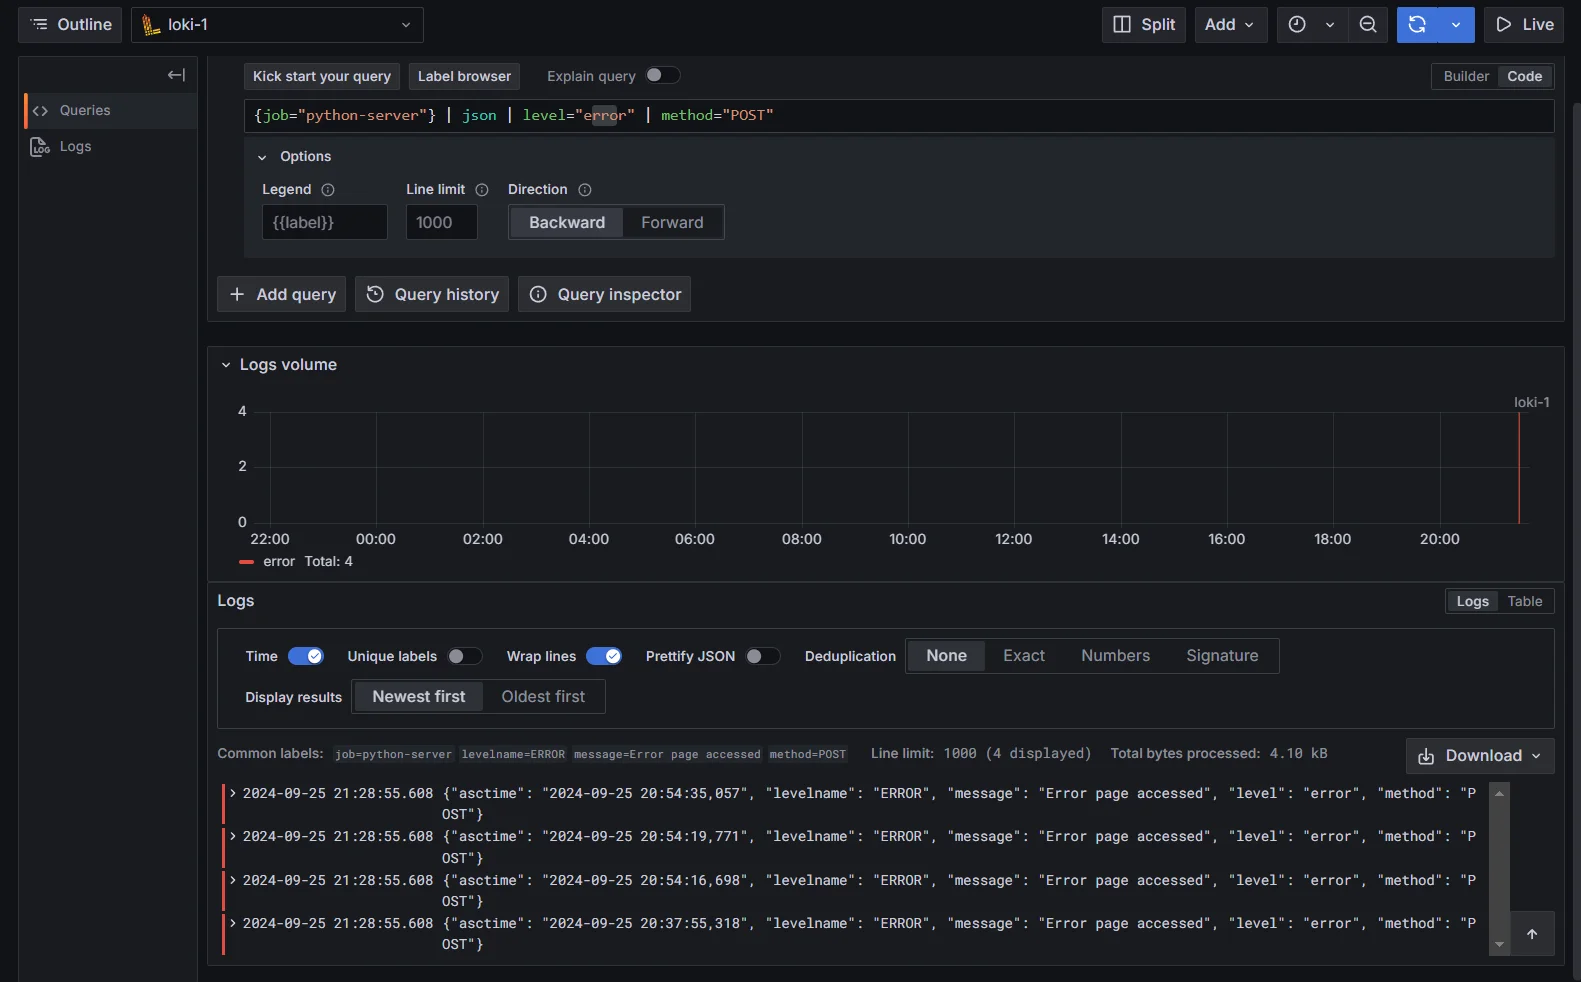Open the Download dropdown
This screenshot has height=982, width=1581.
click(1480, 756)
